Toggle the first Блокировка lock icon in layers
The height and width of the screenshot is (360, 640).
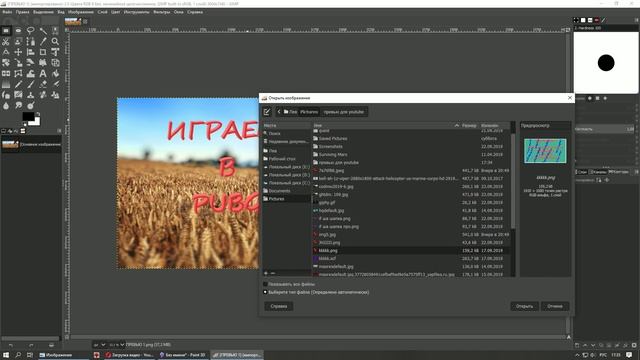pyautogui.click(x=599, y=180)
